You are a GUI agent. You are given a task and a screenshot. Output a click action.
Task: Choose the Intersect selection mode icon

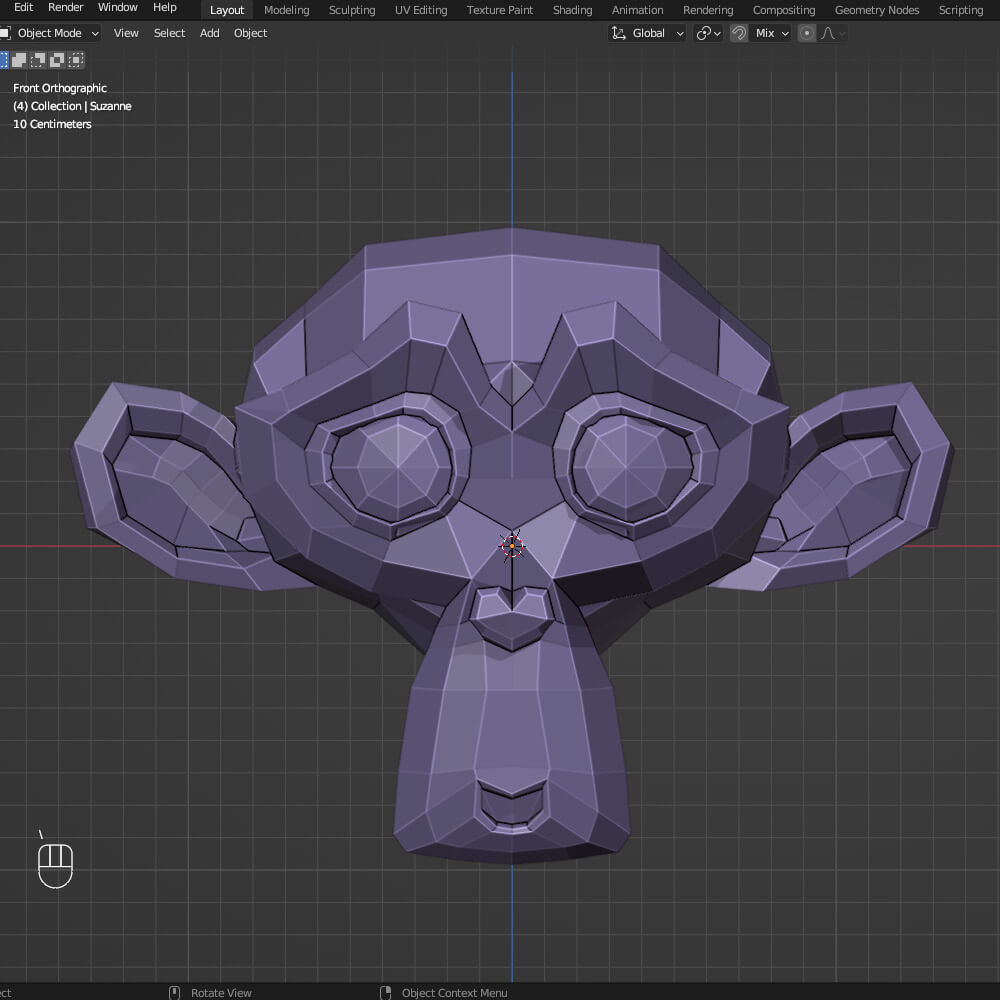(75, 60)
